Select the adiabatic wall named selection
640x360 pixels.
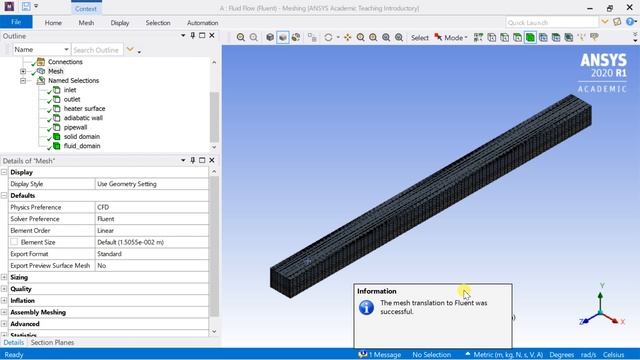83,118
